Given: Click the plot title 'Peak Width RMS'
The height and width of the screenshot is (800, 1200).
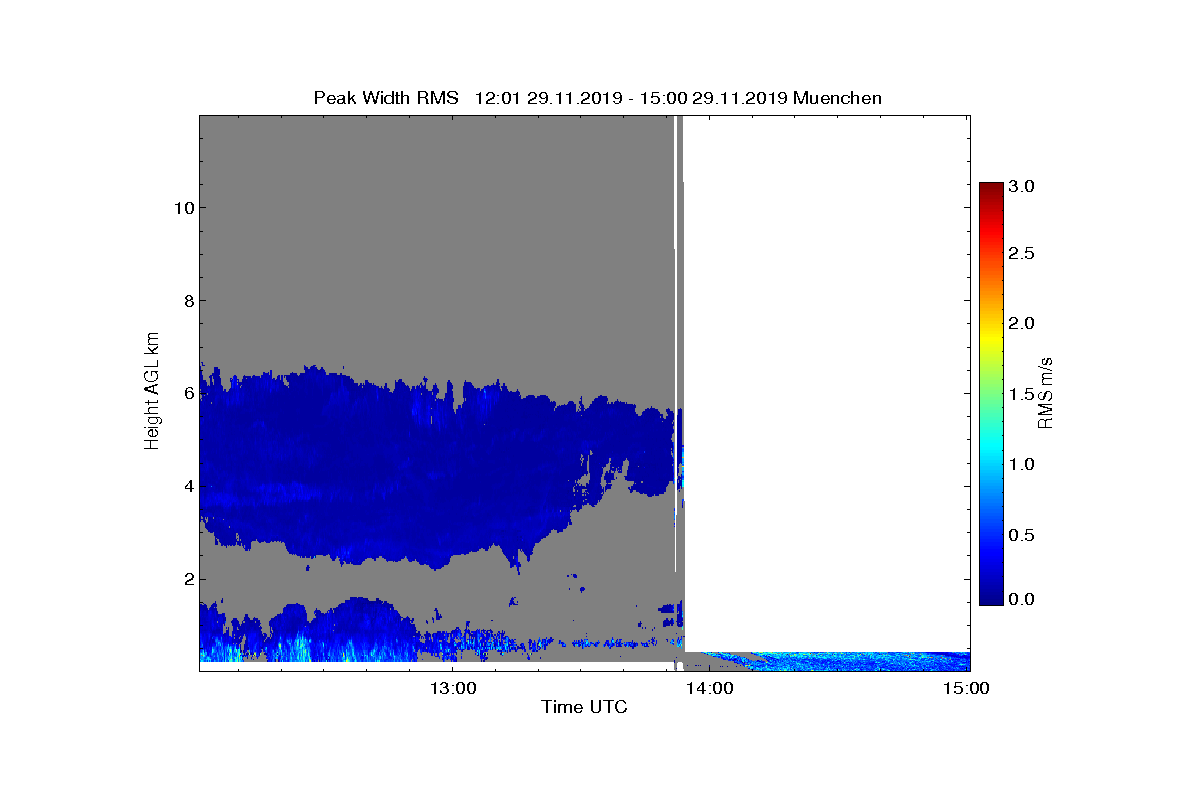Looking at the screenshot, I should click(386, 98).
